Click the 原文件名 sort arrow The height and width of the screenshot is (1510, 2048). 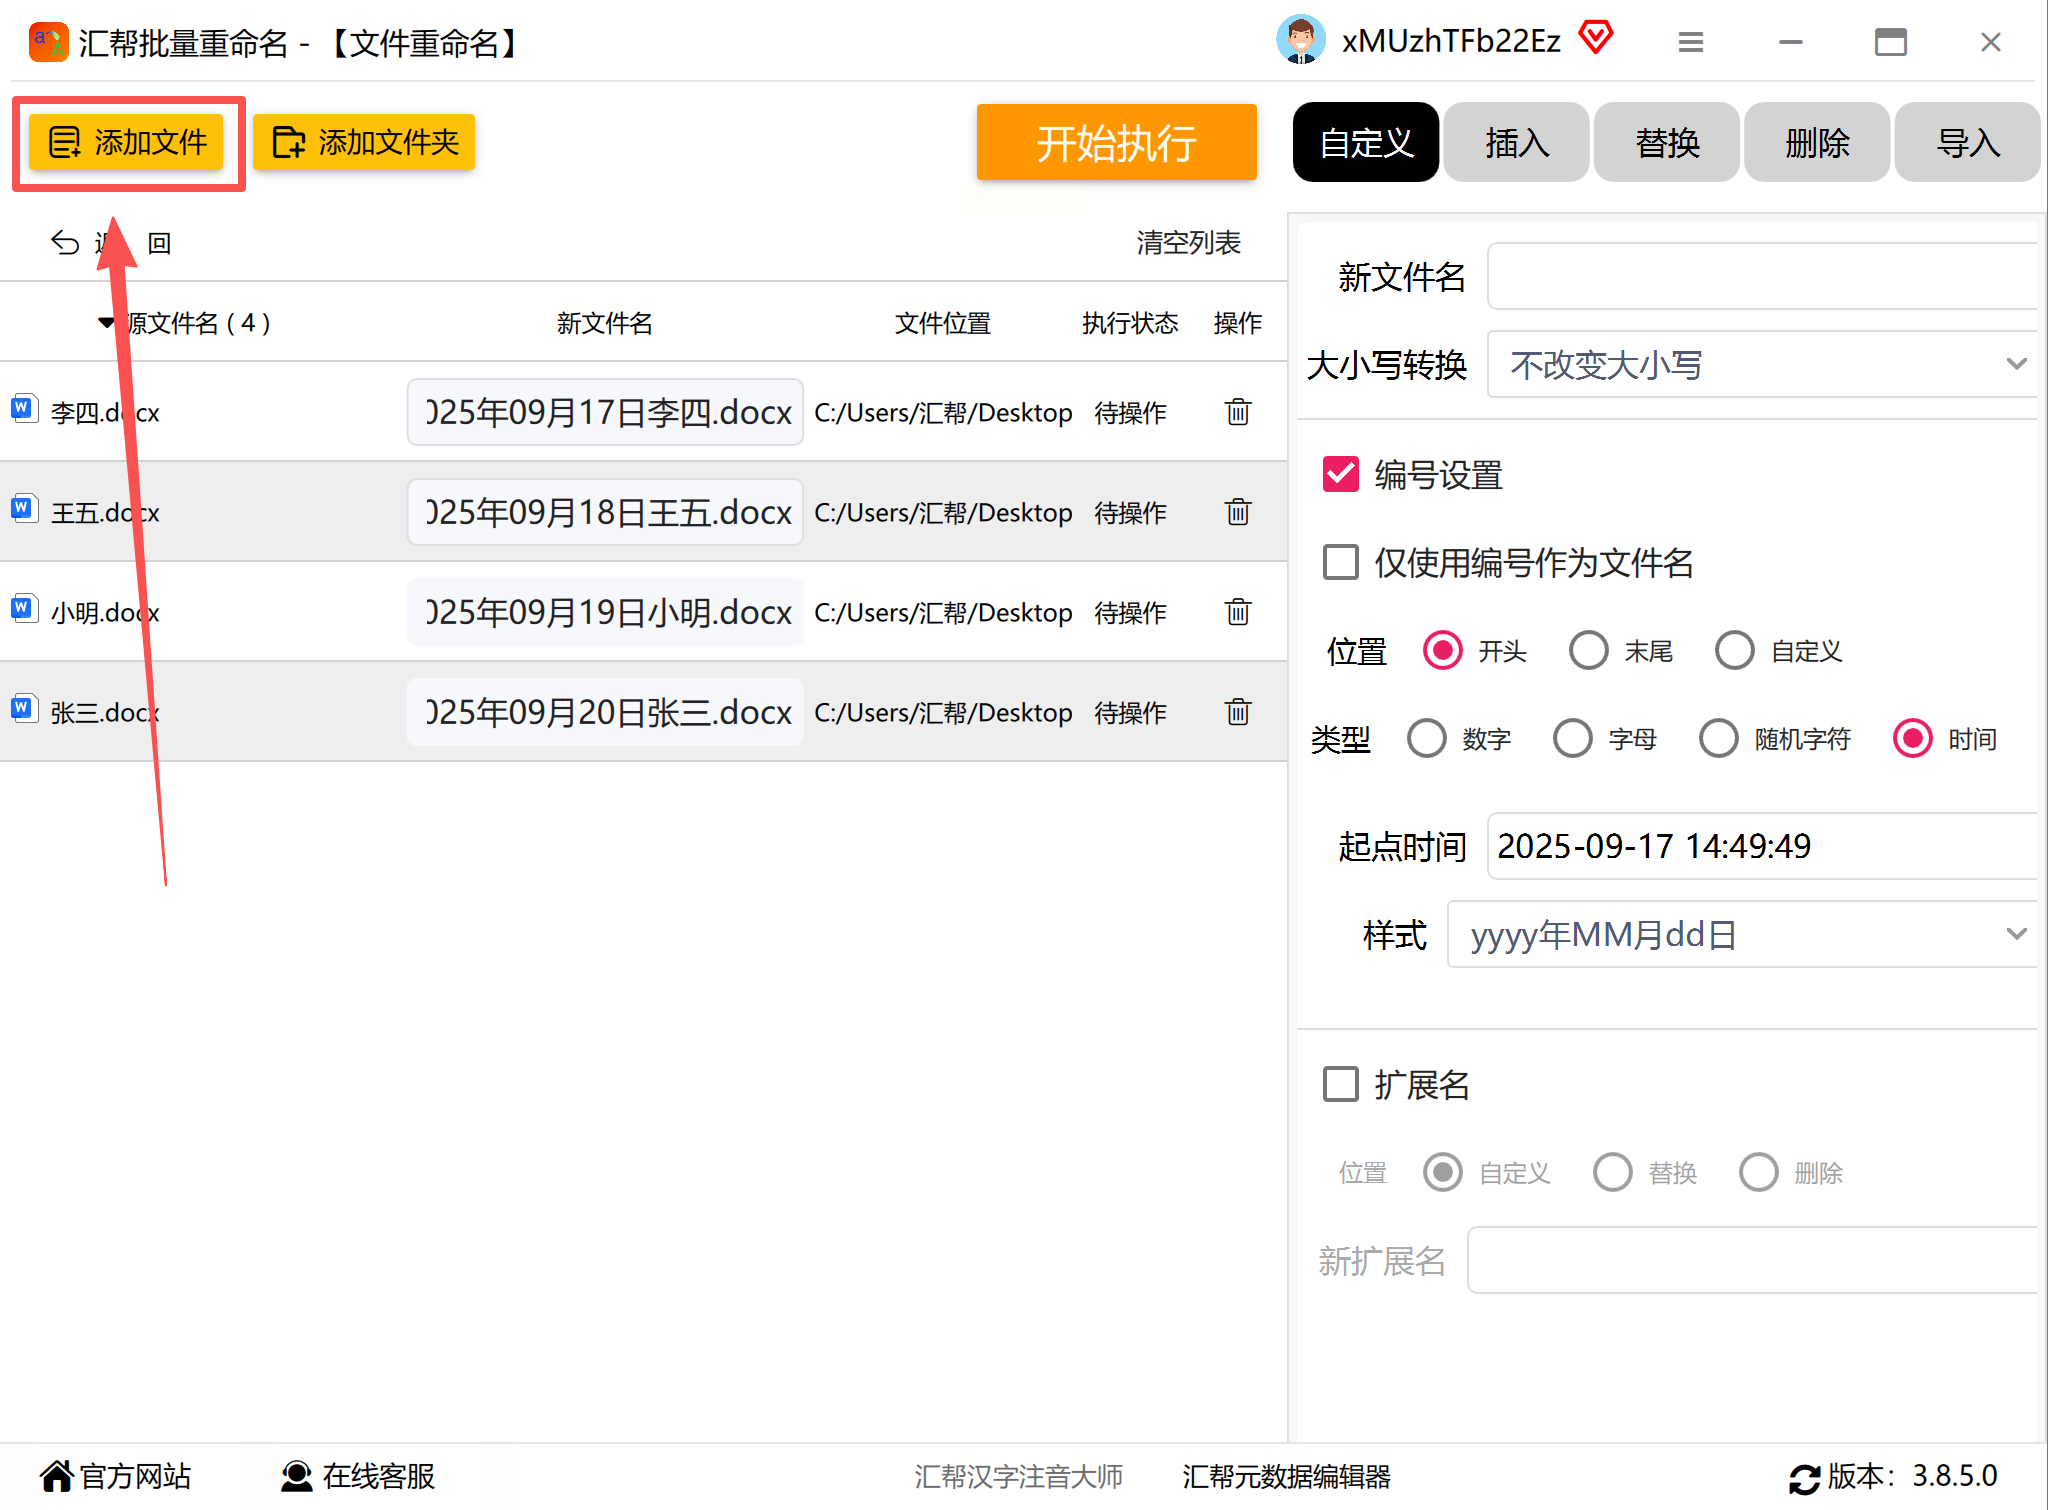click(x=106, y=323)
